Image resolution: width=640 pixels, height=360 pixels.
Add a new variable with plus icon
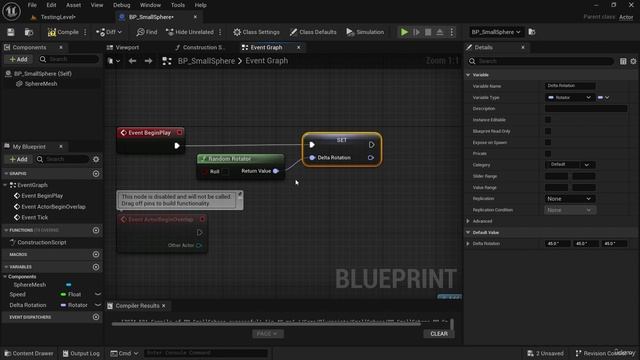pyautogui.click(x=96, y=267)
